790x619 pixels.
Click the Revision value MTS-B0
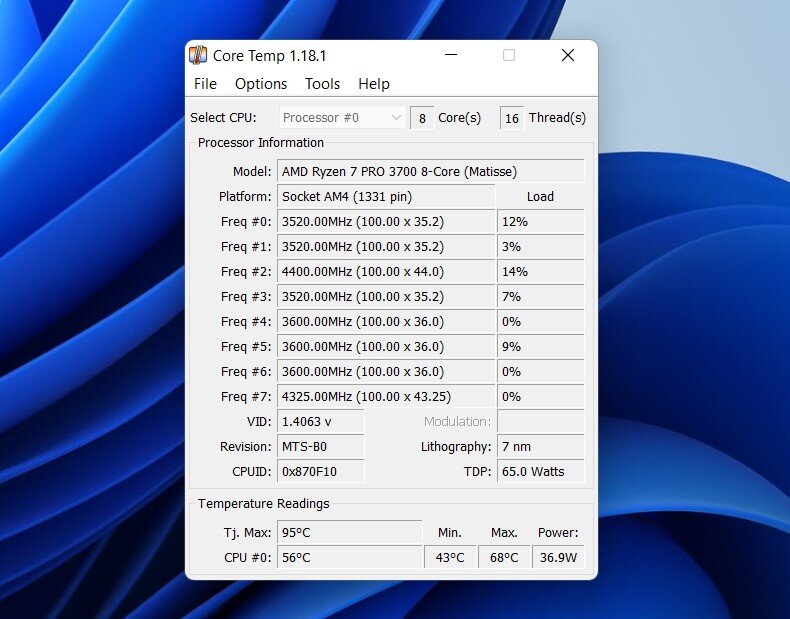[320, 447]
